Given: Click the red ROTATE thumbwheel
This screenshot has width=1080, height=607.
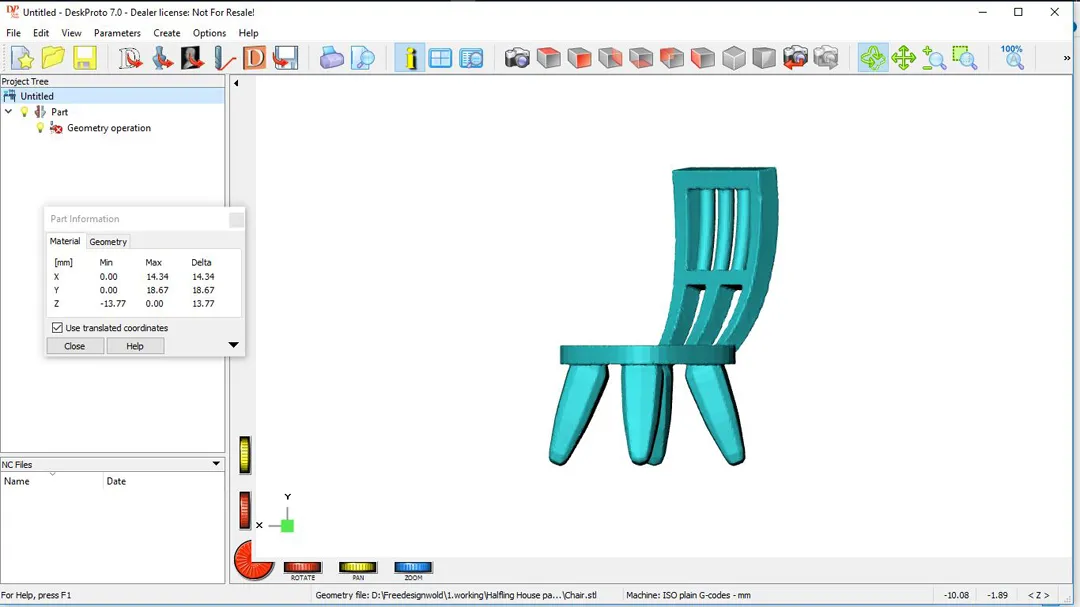Looking at the screenshot, I should (302, 567).
